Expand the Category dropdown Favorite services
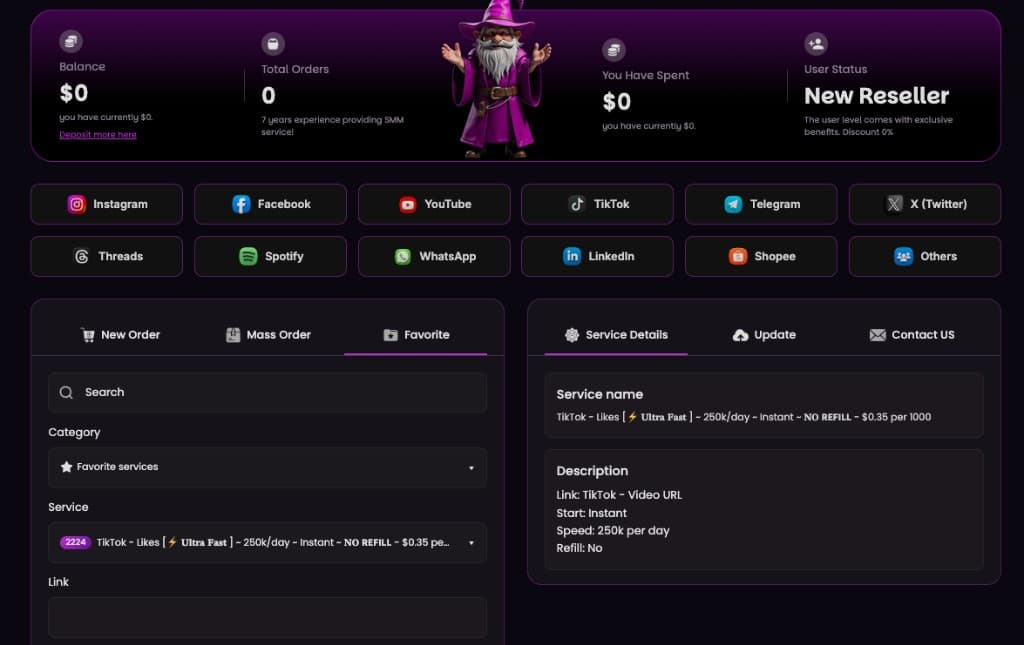1024x645 pixels. pyautogui.click(x=267, y=467)
